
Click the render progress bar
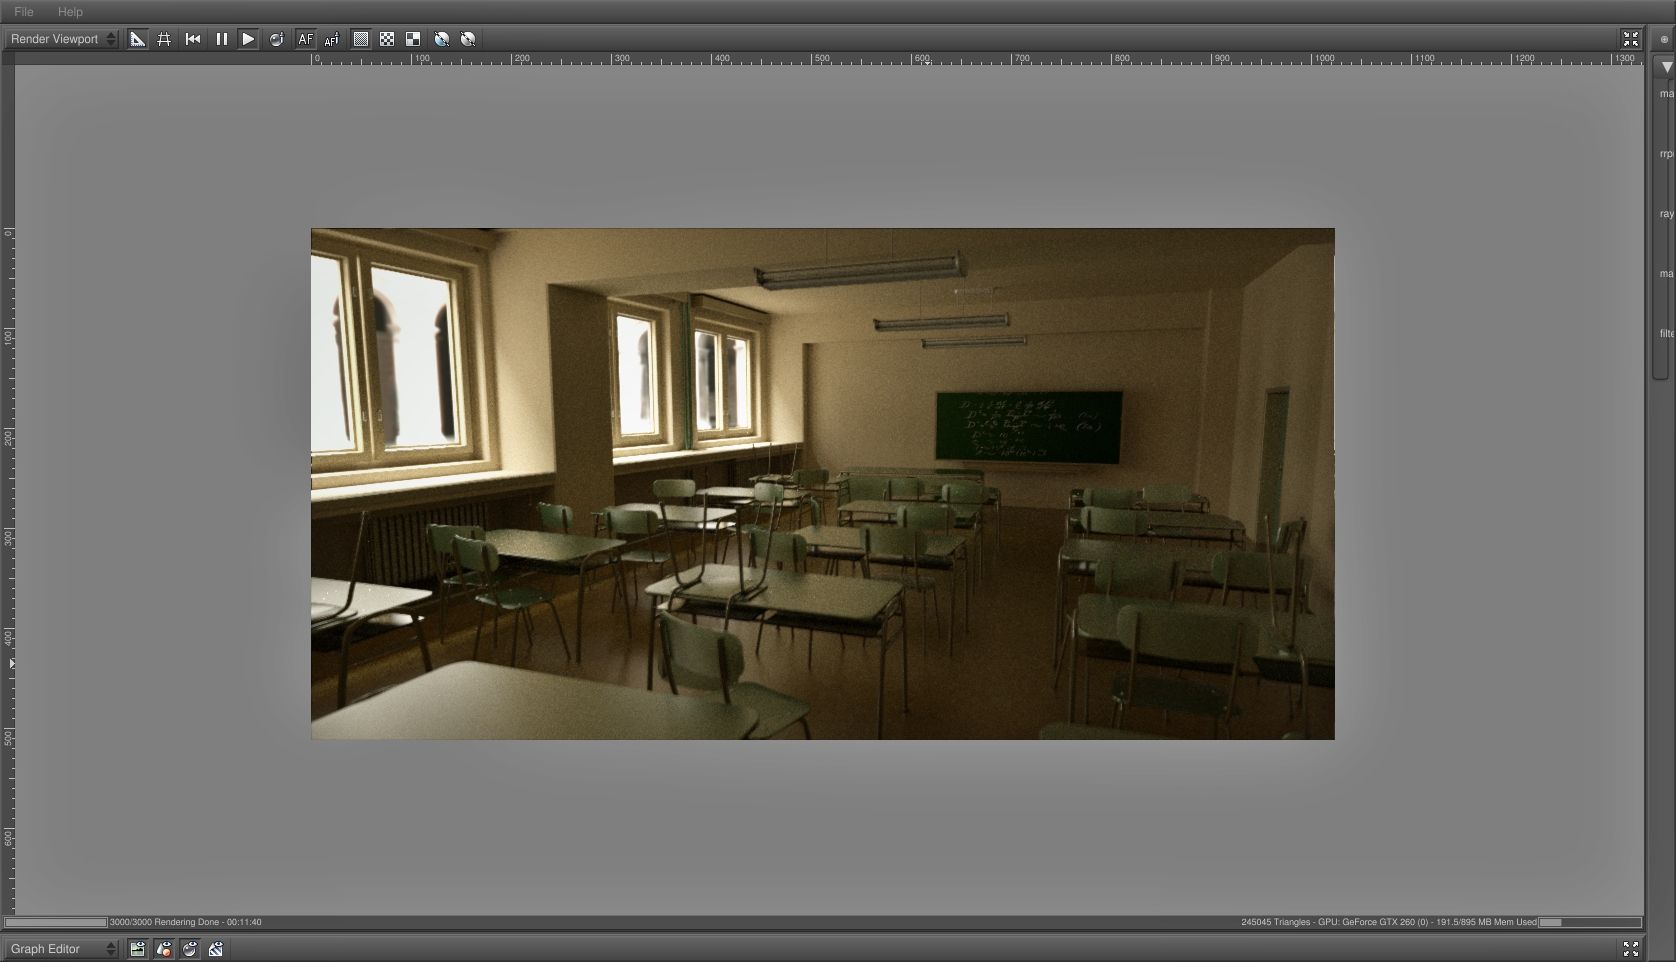point(55,922)
